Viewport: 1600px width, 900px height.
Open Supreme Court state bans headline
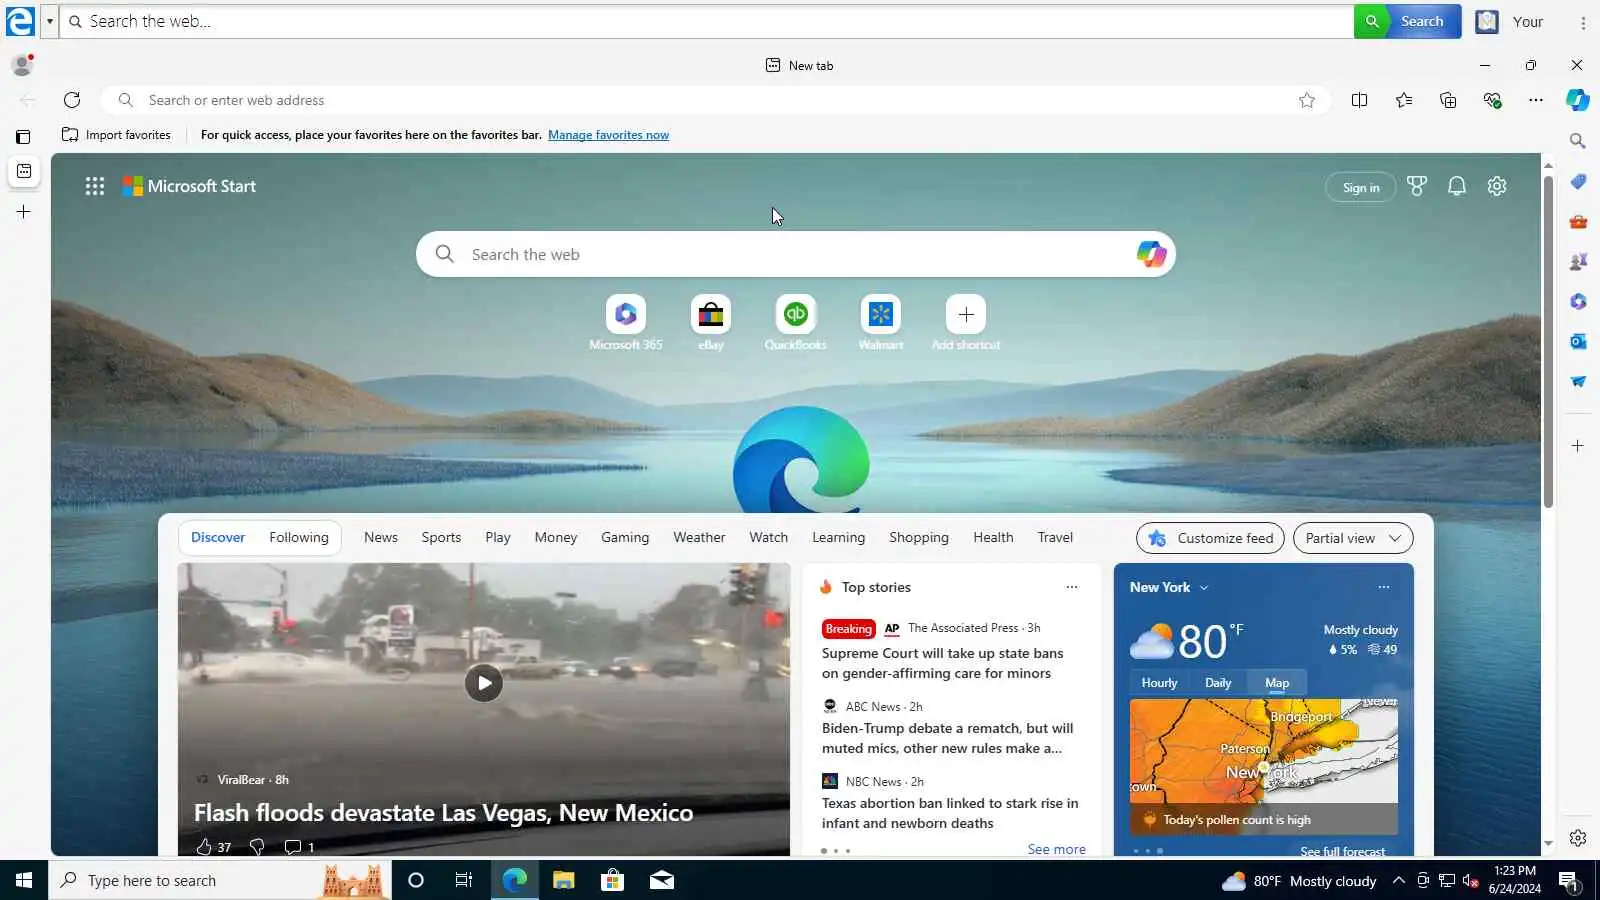pyautogui.click(x=943, y=663)
